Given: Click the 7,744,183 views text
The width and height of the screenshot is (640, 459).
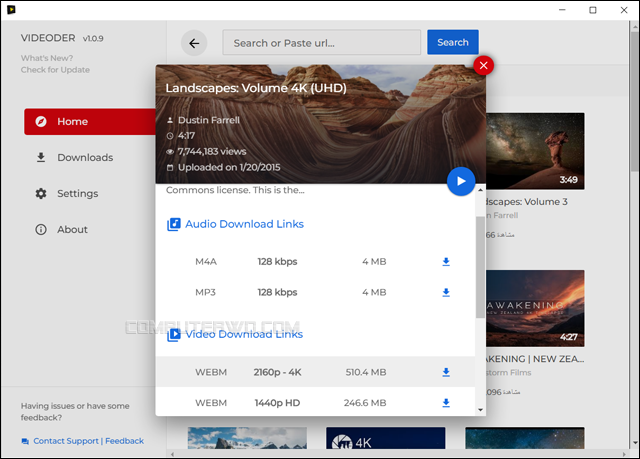Looking at the screenshot, I should tap(212, 152).
